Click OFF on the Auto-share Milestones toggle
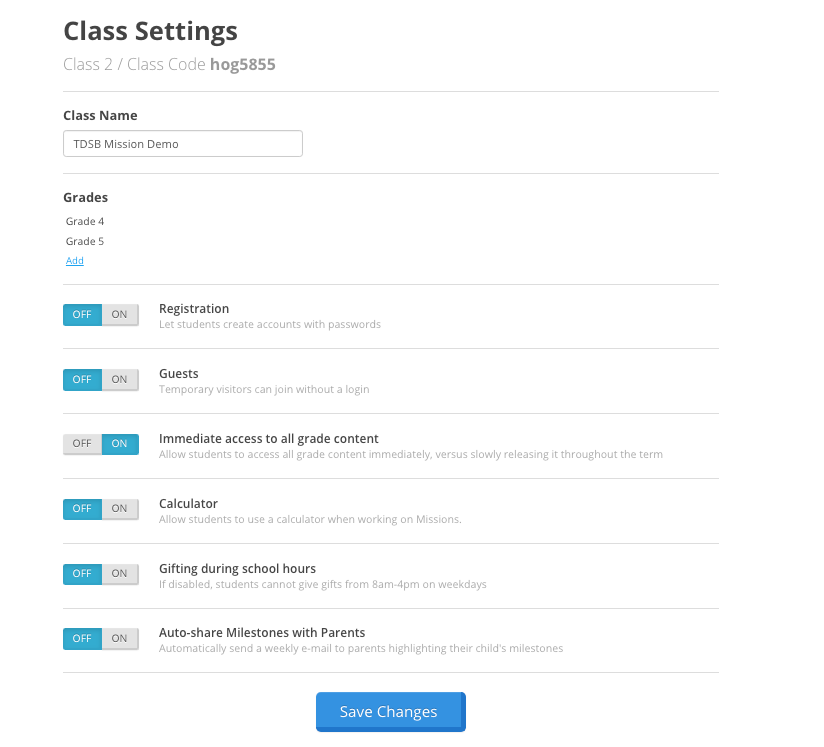The image size is (824, 747). click(x=82, y=638)
